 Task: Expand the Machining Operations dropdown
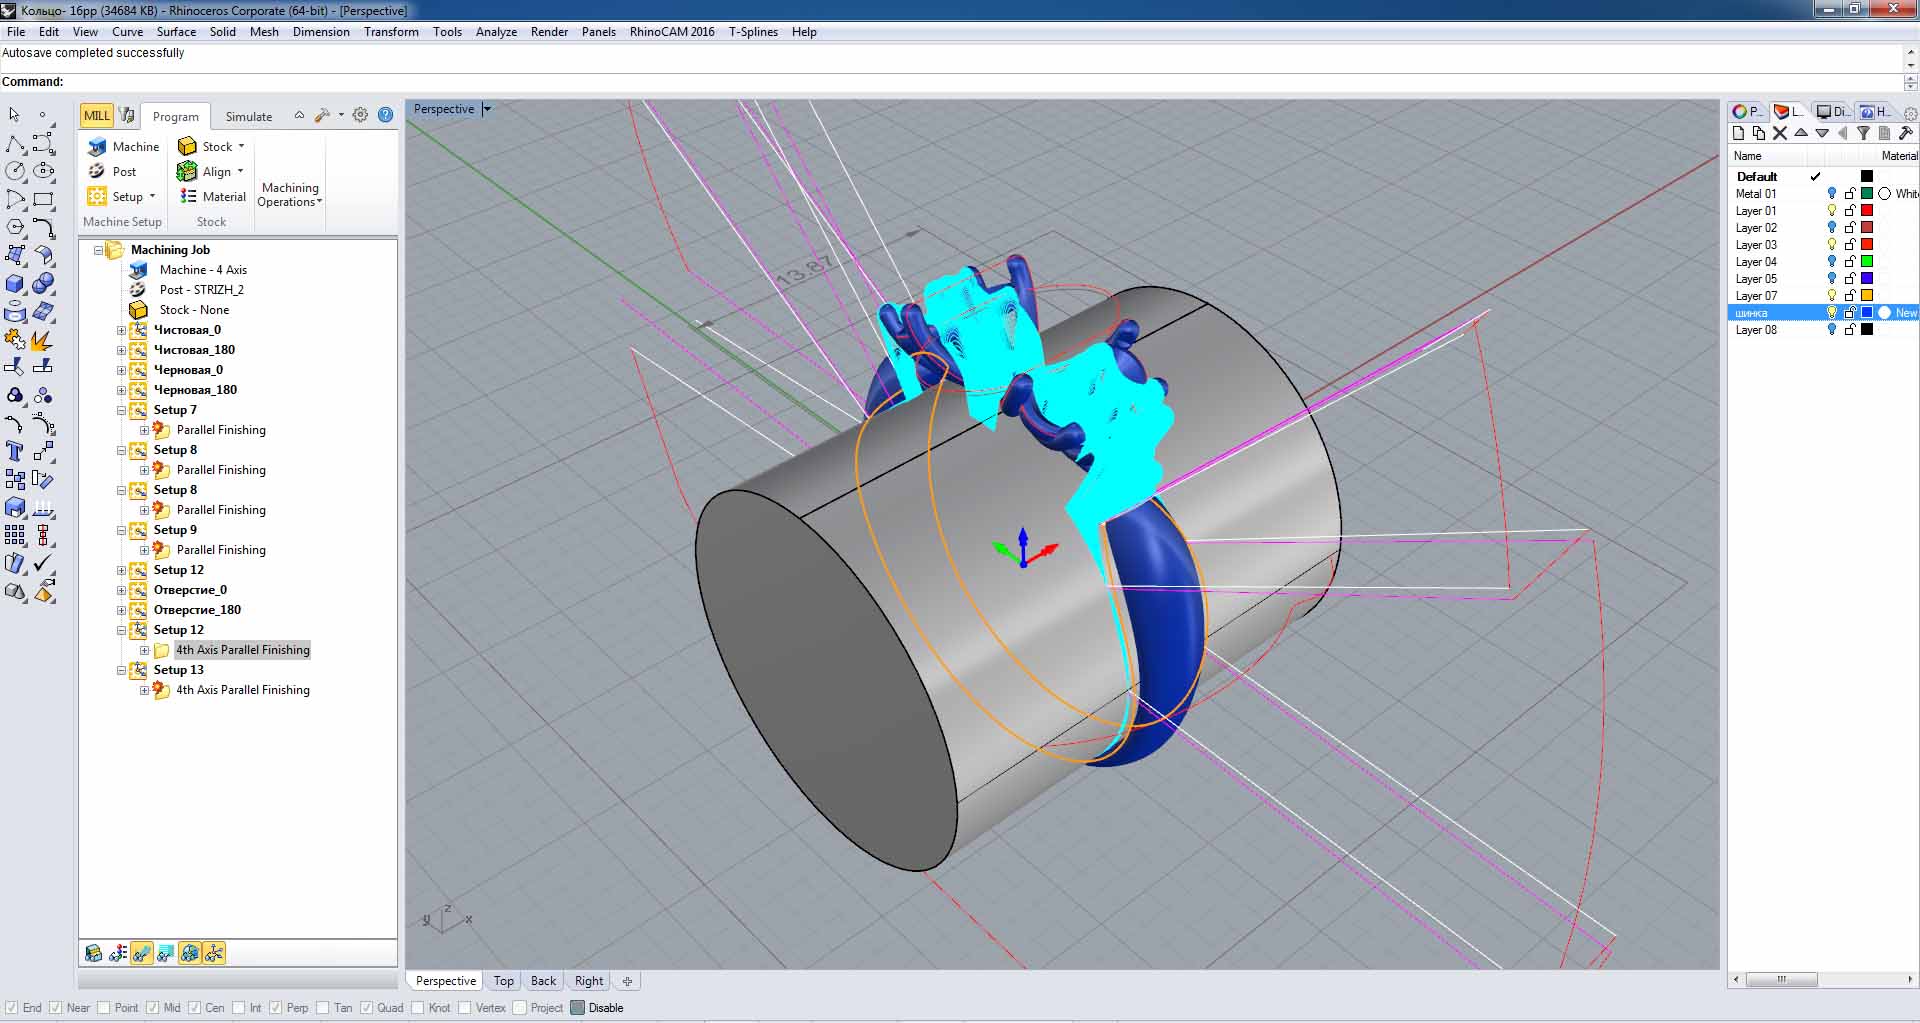290,195
